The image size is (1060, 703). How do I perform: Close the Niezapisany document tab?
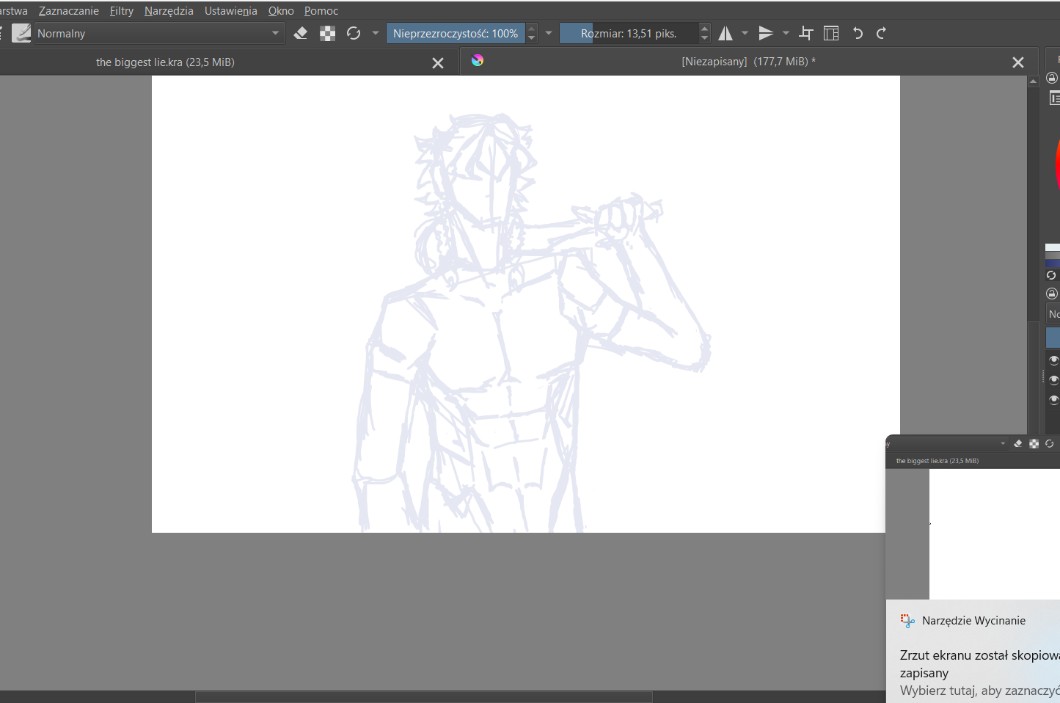1018,62
